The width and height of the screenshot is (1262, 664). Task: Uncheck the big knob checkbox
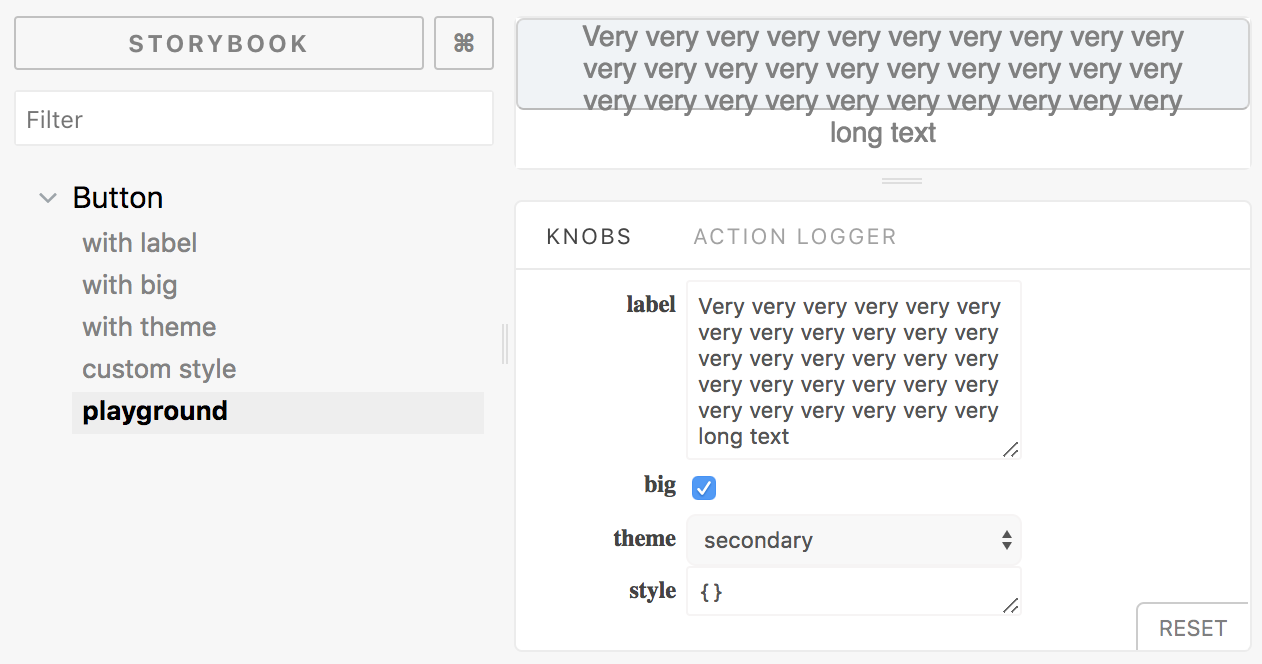704,488
